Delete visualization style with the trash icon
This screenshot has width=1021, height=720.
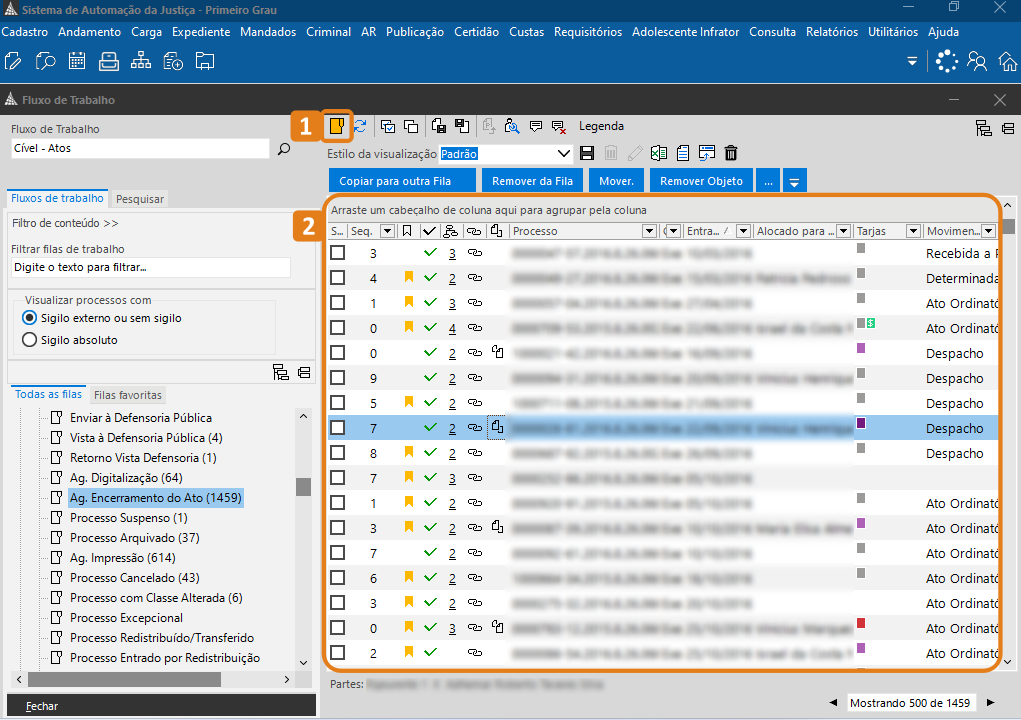(x=731, y=154)
